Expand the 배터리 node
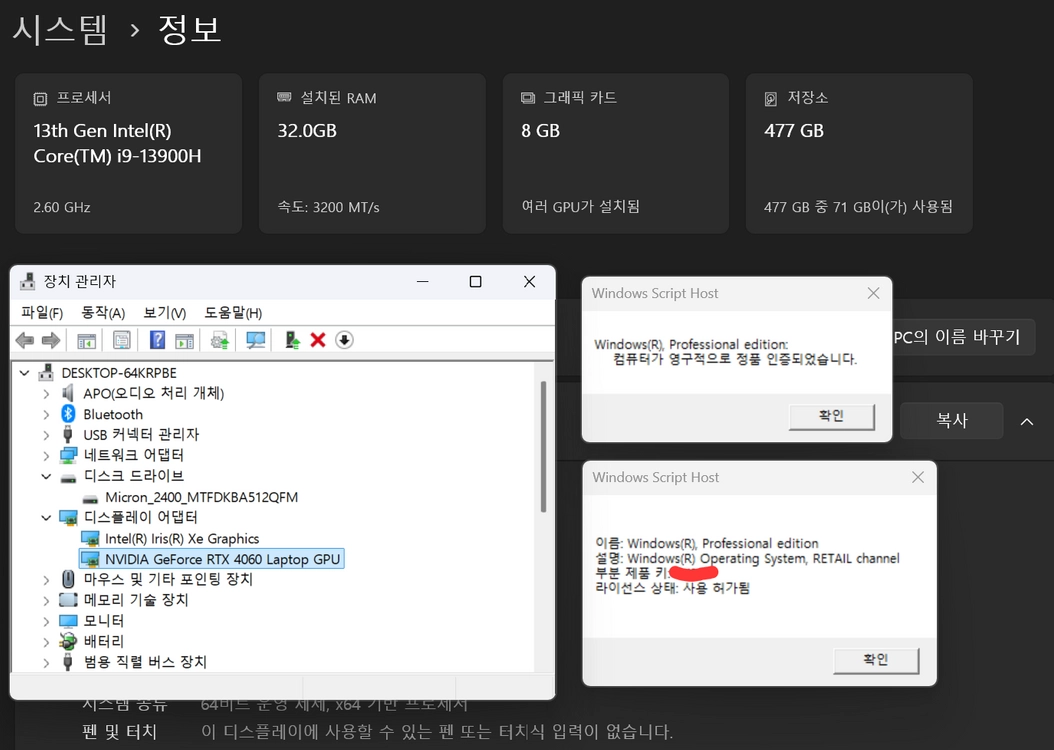 [46, 642]
